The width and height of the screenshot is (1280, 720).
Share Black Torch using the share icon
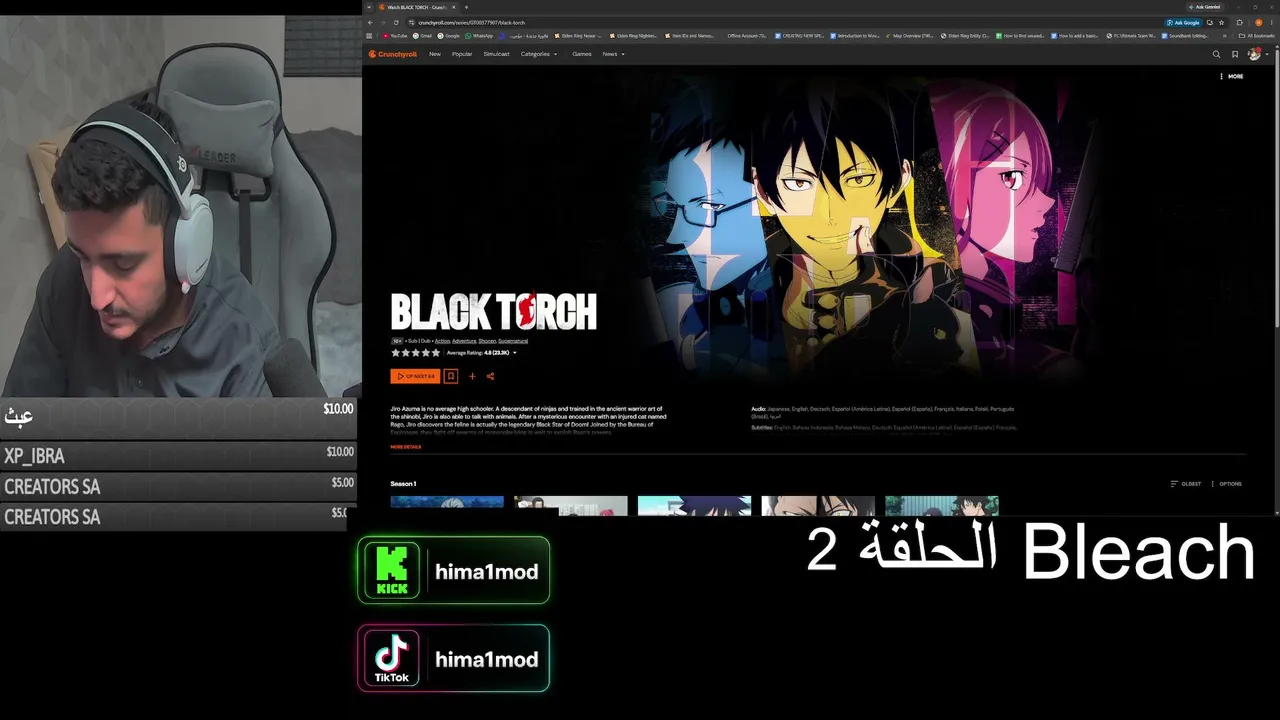click(x=490, y=376)
